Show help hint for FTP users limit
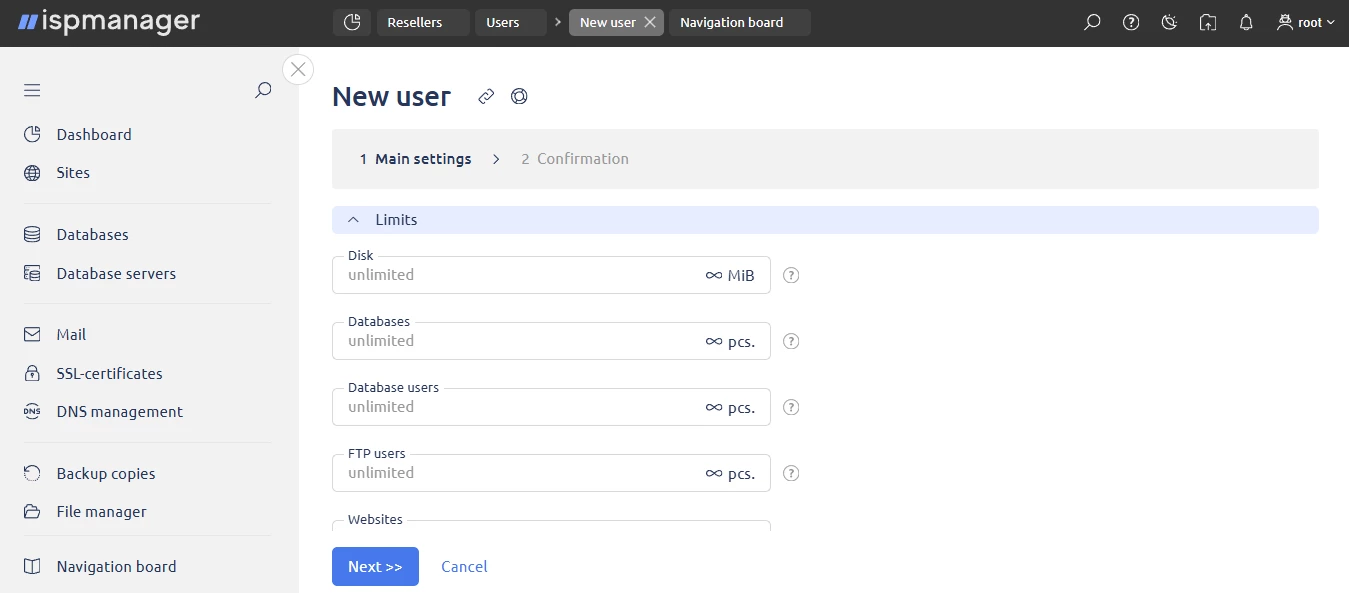Screen dimensions: 1349x593 pyautogui.click(x=791, y=473)
